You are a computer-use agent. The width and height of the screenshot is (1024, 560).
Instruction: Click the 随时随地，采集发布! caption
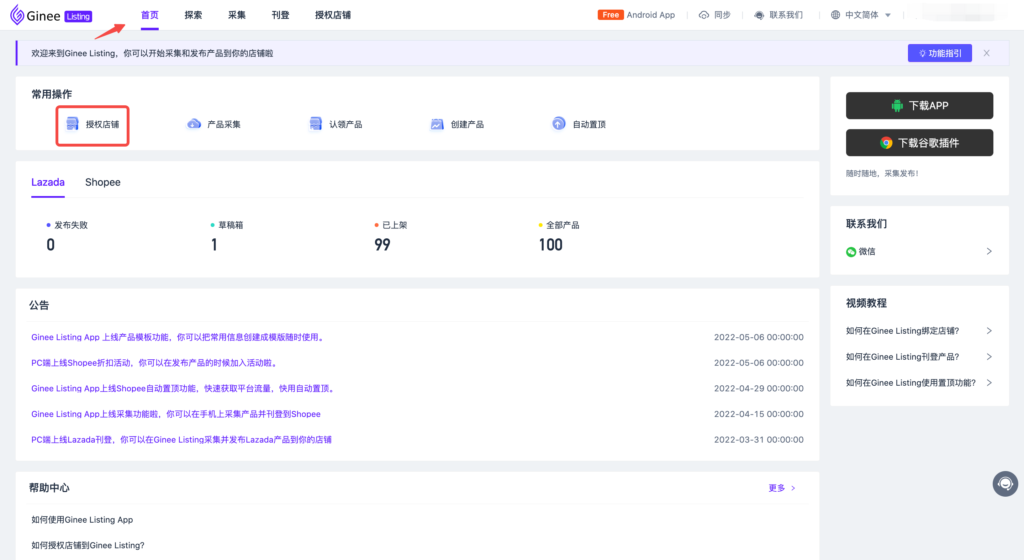[882, 174]
